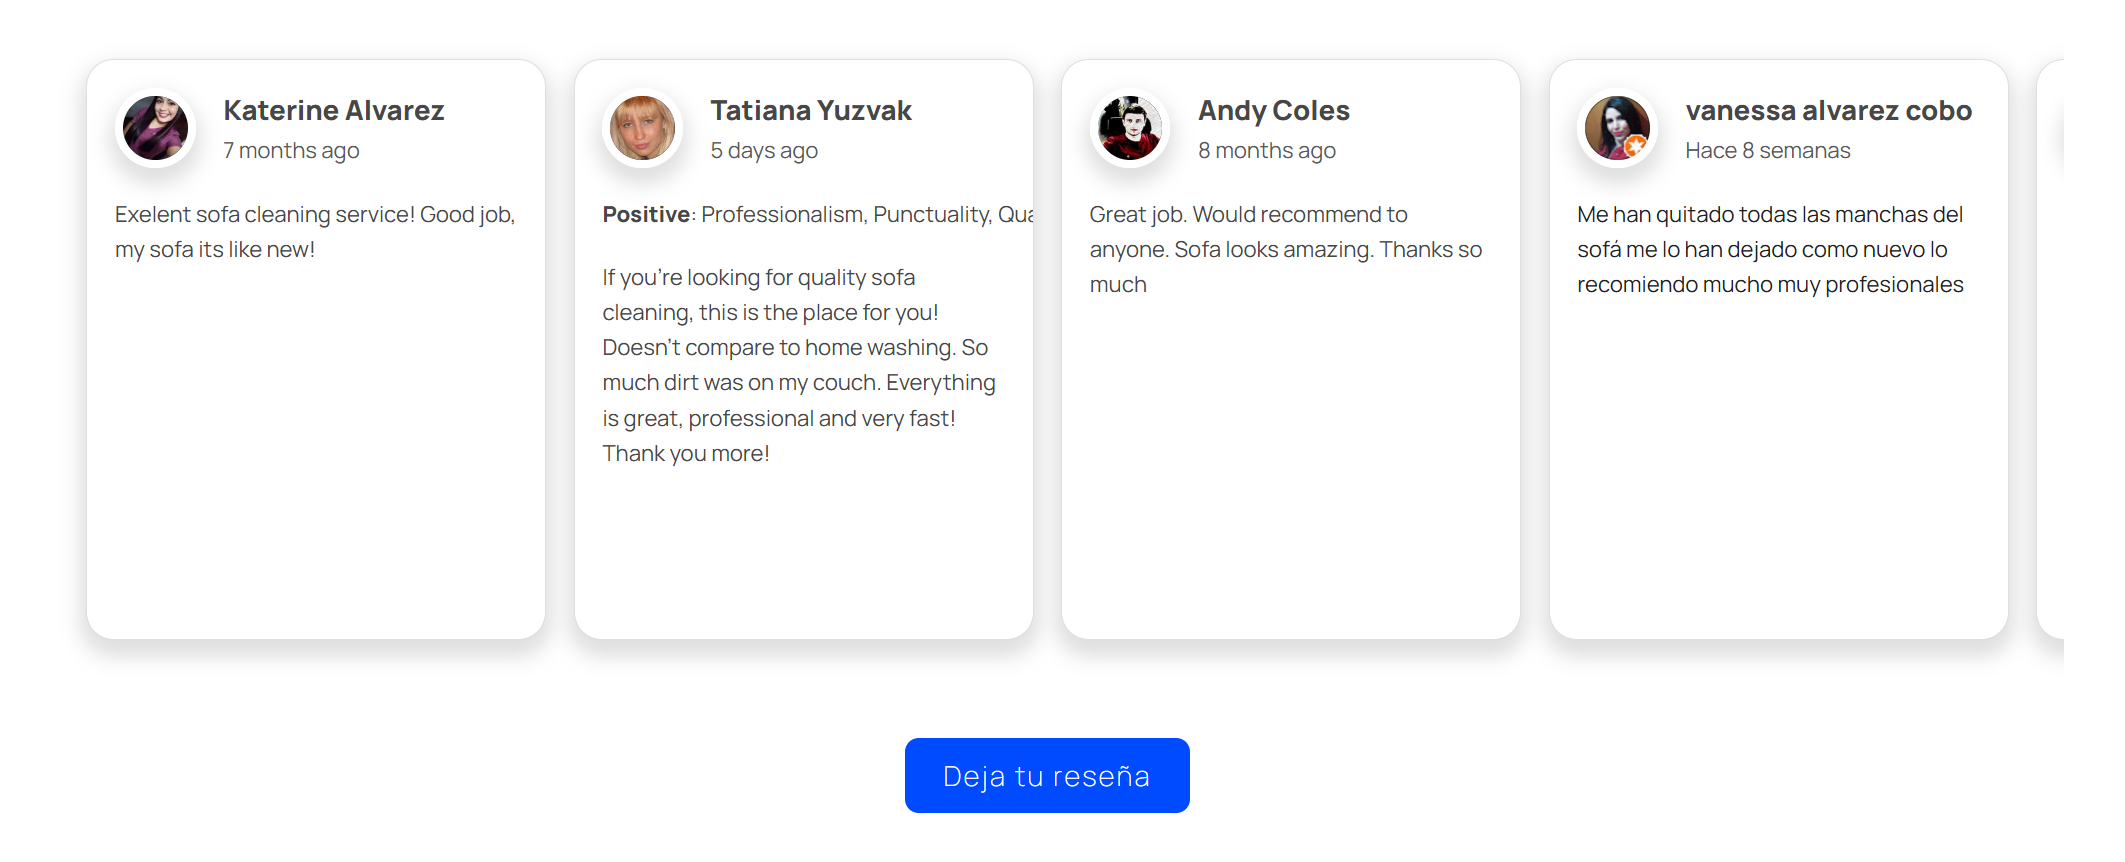Click Tatiana Yuzvak's profile photo
Viewport: 2125px width, 862px height.
tap(642, 128)
